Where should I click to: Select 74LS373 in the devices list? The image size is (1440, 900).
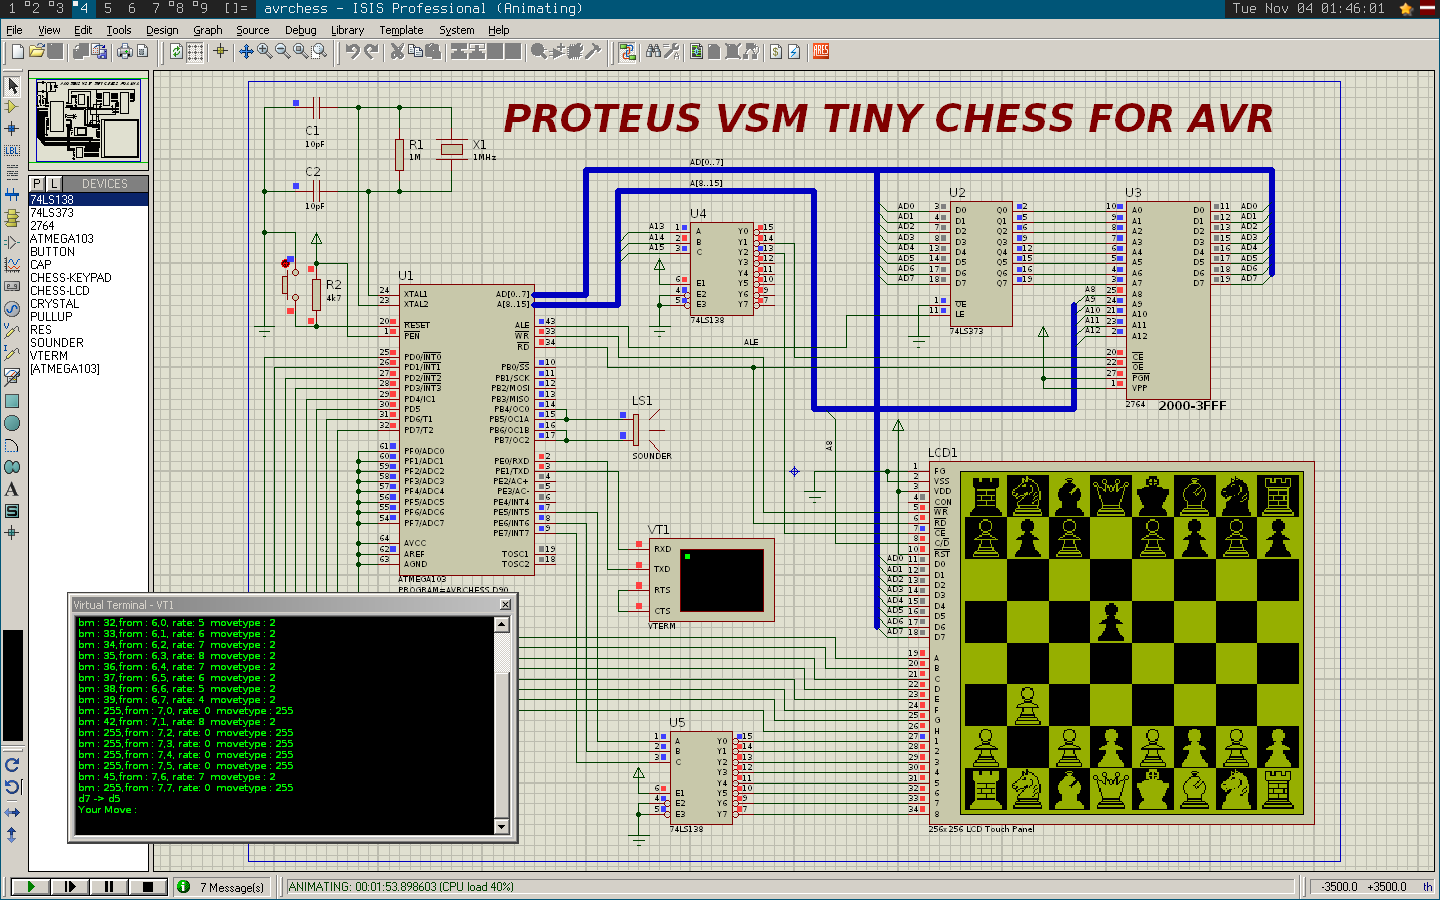click(89, 212)
